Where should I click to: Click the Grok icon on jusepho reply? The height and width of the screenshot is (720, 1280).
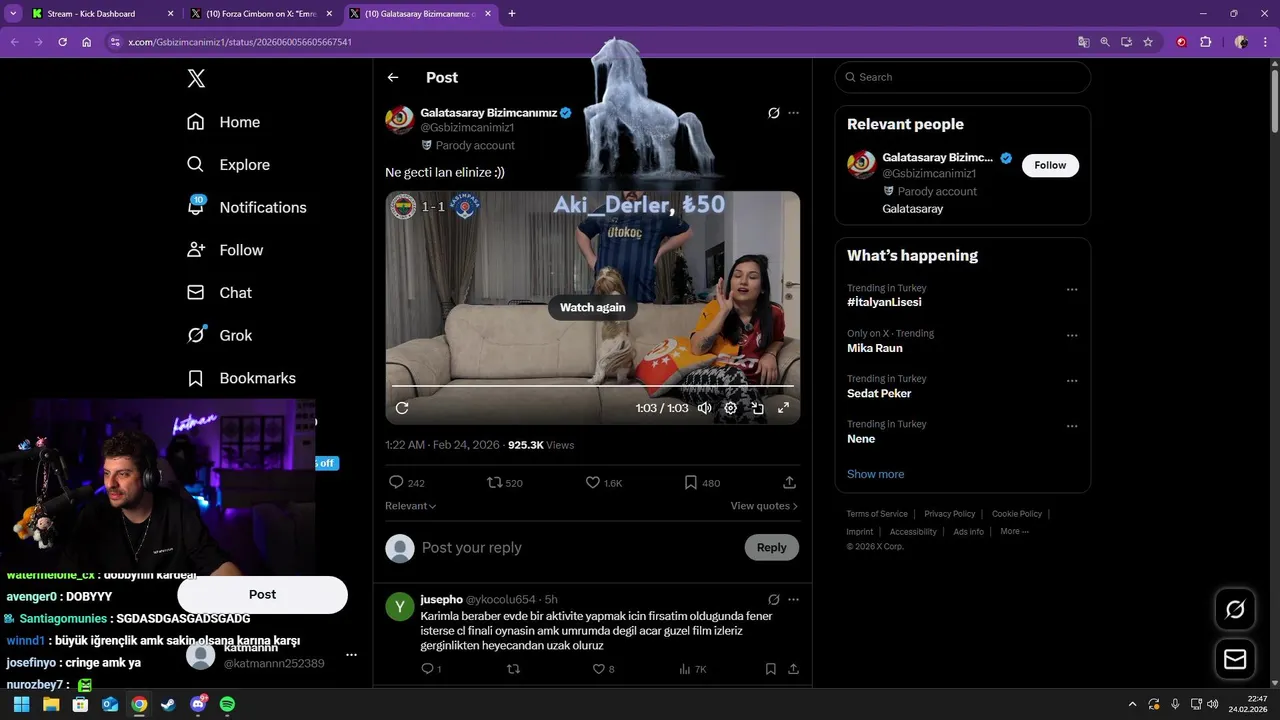coord(773,599)
